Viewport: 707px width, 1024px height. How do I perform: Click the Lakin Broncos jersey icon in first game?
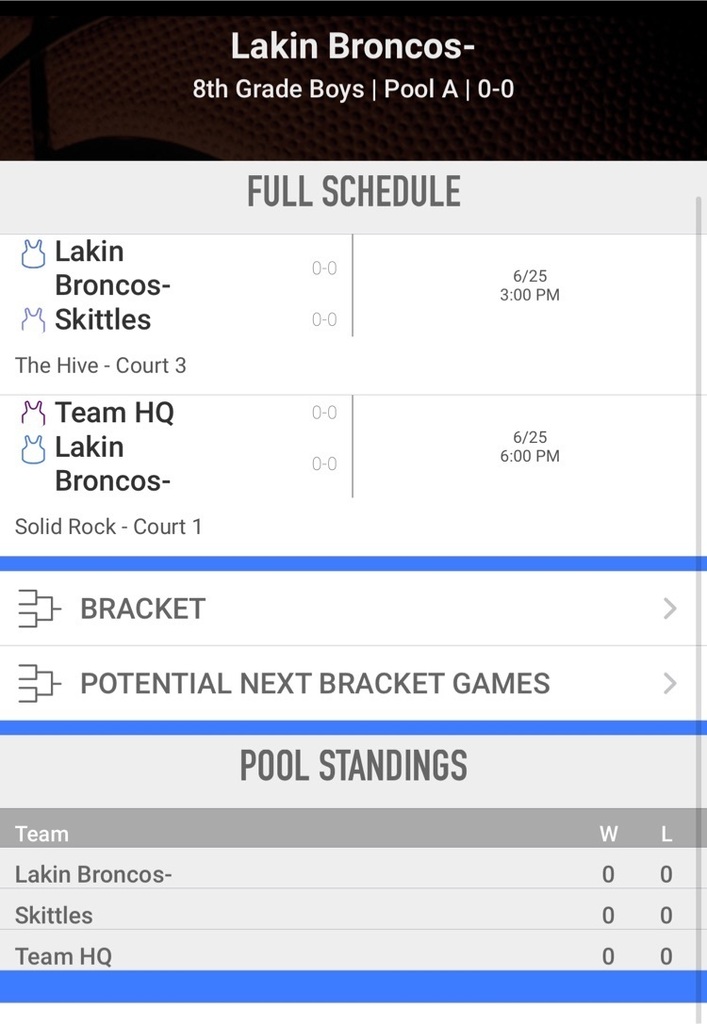pyautogui.click(x=33, y=254)
